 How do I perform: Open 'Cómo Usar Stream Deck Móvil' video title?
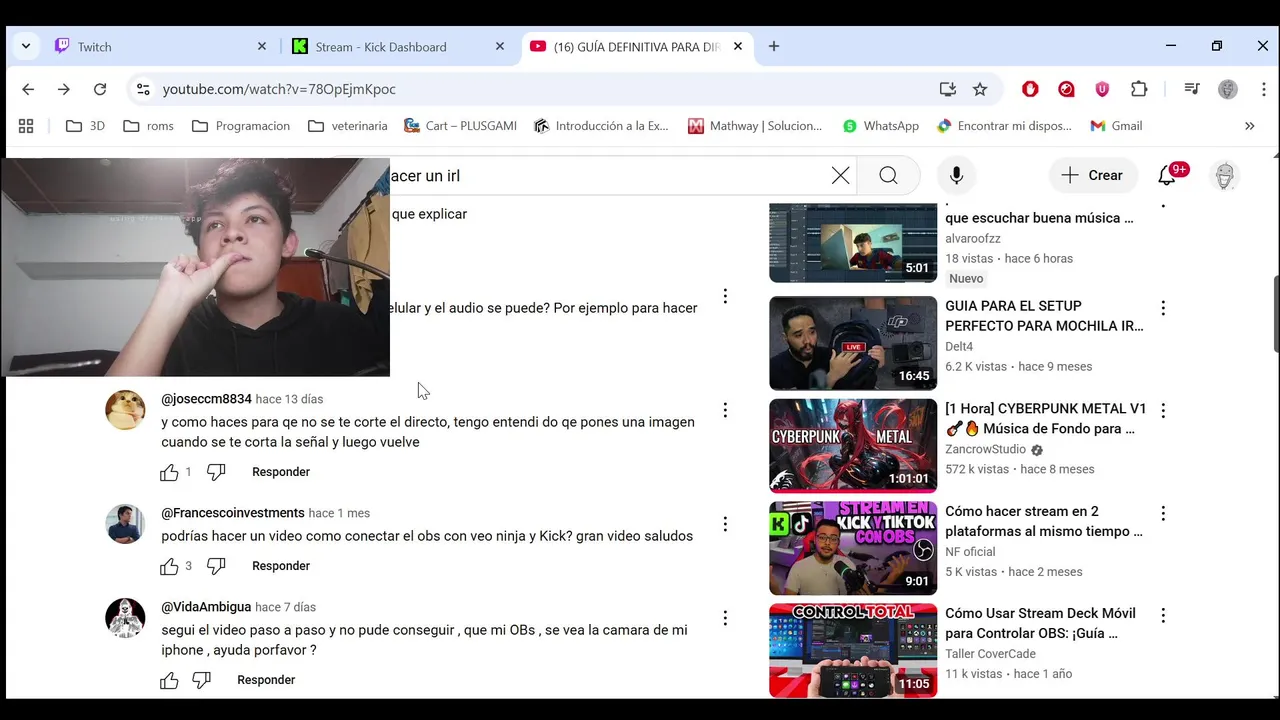click(x=1040, y=623)
